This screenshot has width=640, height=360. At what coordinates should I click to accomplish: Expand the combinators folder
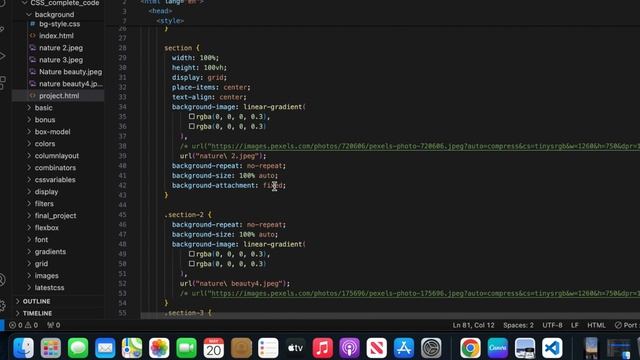(x=55, y=168)
